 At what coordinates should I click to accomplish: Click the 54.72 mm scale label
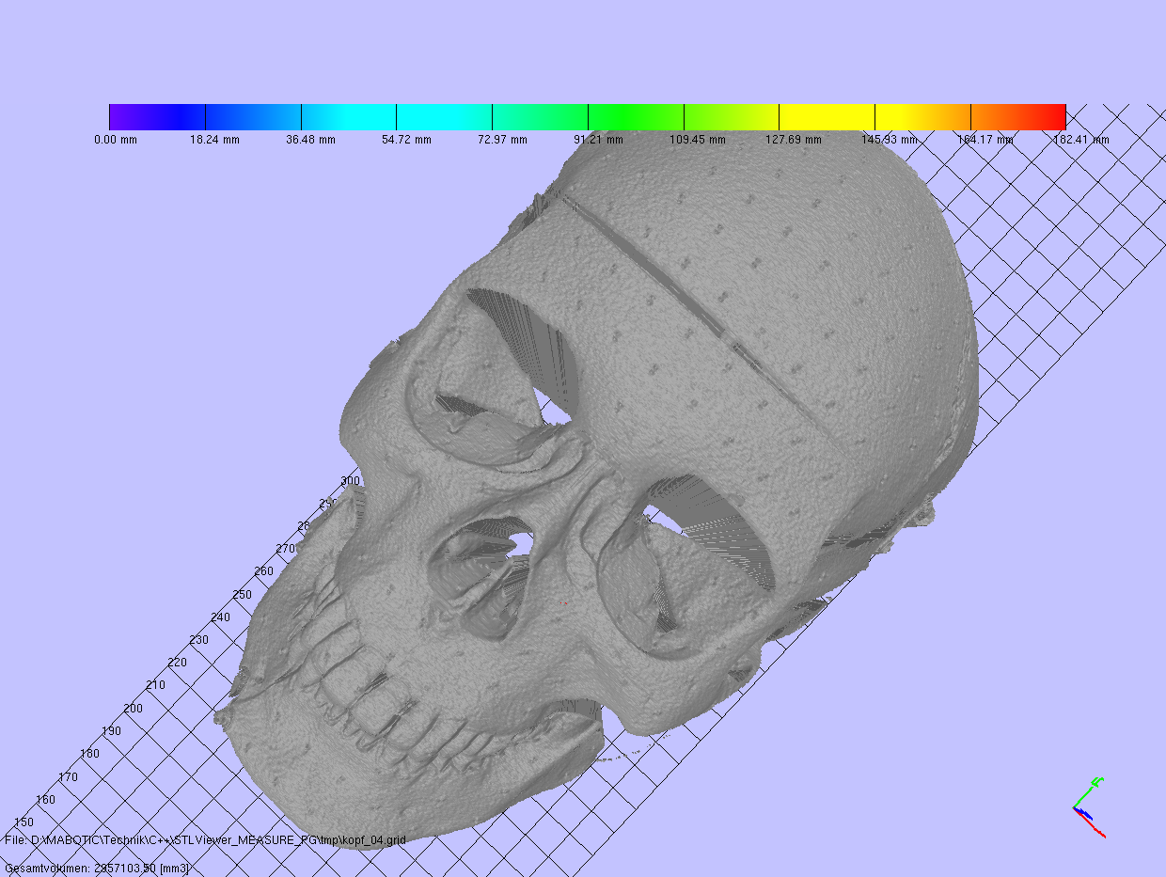406,140
